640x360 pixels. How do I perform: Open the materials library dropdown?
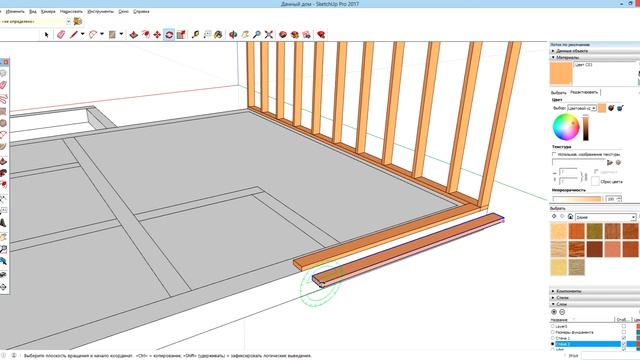pos(606,217)
